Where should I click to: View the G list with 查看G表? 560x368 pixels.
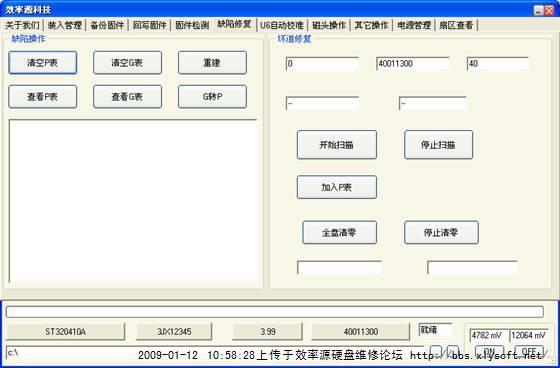[128, 96]
